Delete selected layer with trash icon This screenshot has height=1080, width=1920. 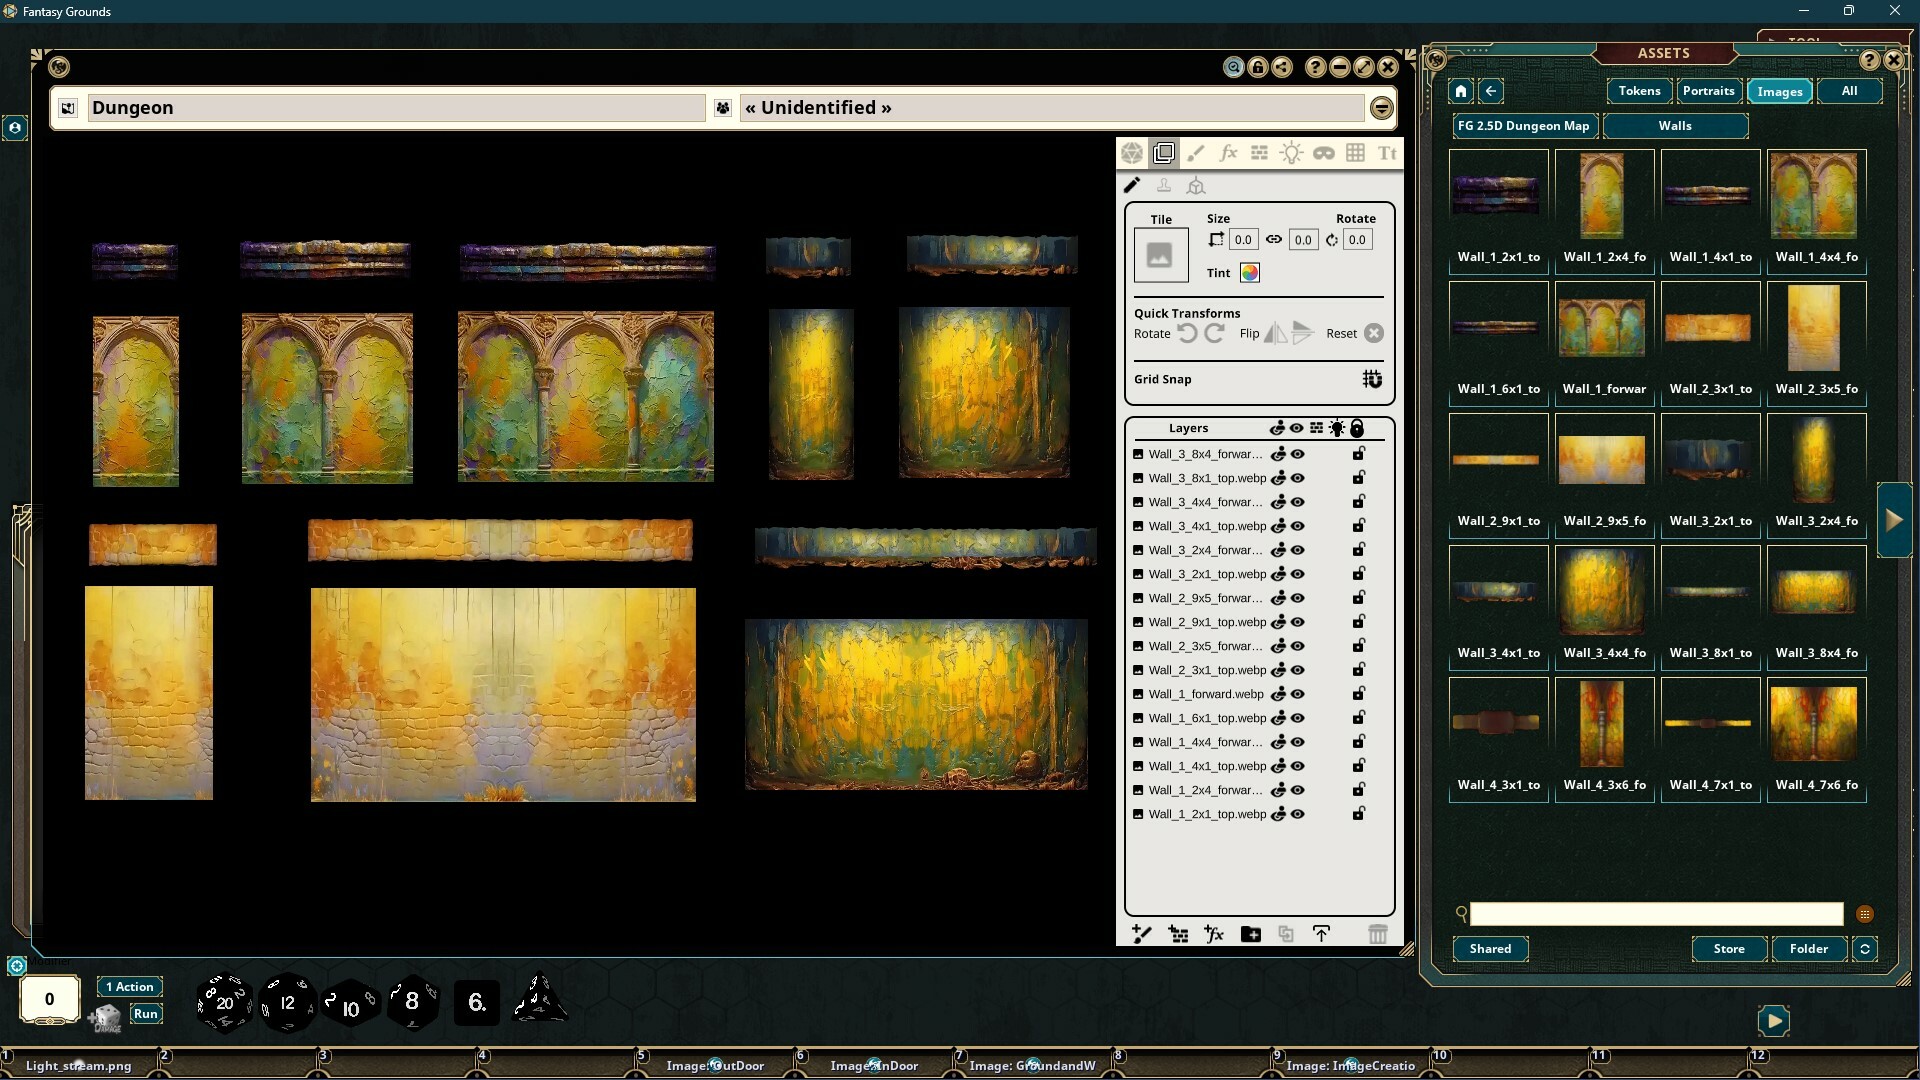[1379, 933]
